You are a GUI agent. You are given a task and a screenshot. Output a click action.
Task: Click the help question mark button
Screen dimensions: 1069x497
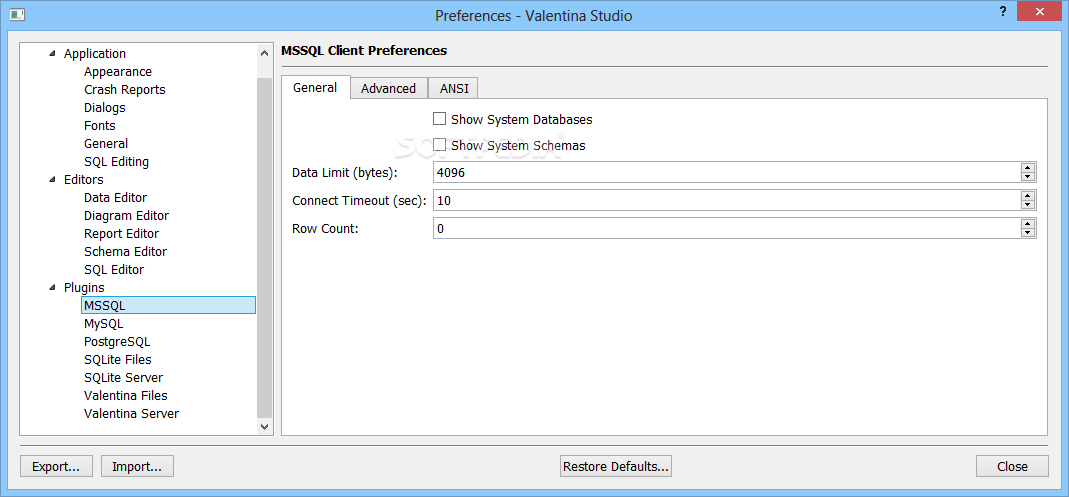pos(1002,12)
